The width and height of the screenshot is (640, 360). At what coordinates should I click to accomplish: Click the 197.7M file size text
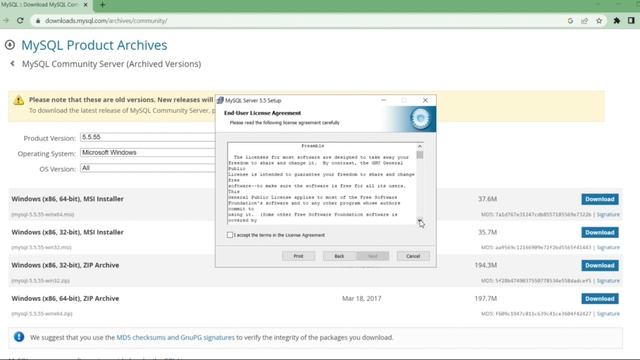coord(486,298)
